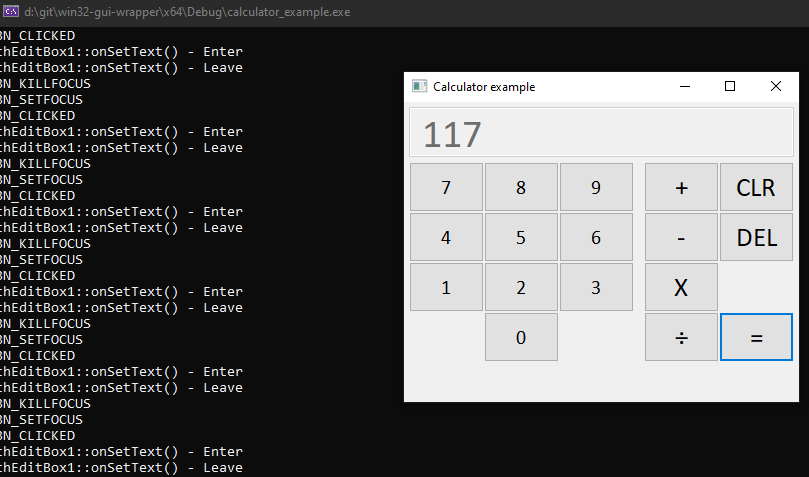Viewport: 809px width, 477px height.
Task: Click the plus operator button
Action: [x=681, y=187]
